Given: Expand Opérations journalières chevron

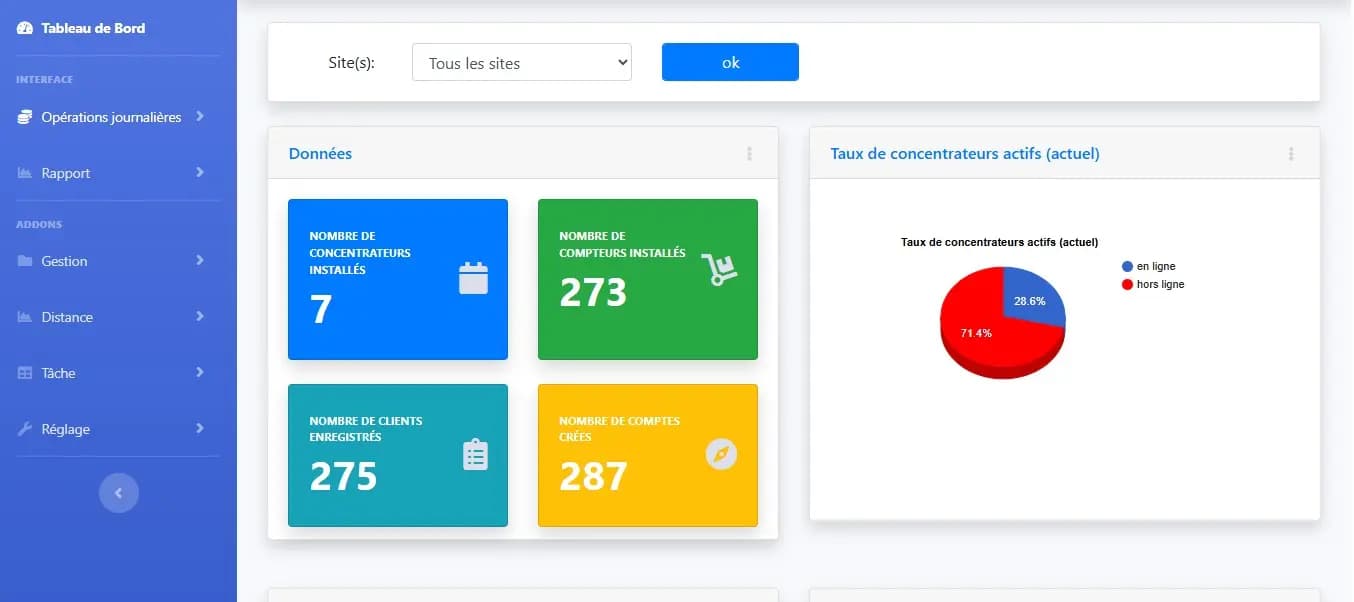Looking at the screenshot, I should (200, 116).
